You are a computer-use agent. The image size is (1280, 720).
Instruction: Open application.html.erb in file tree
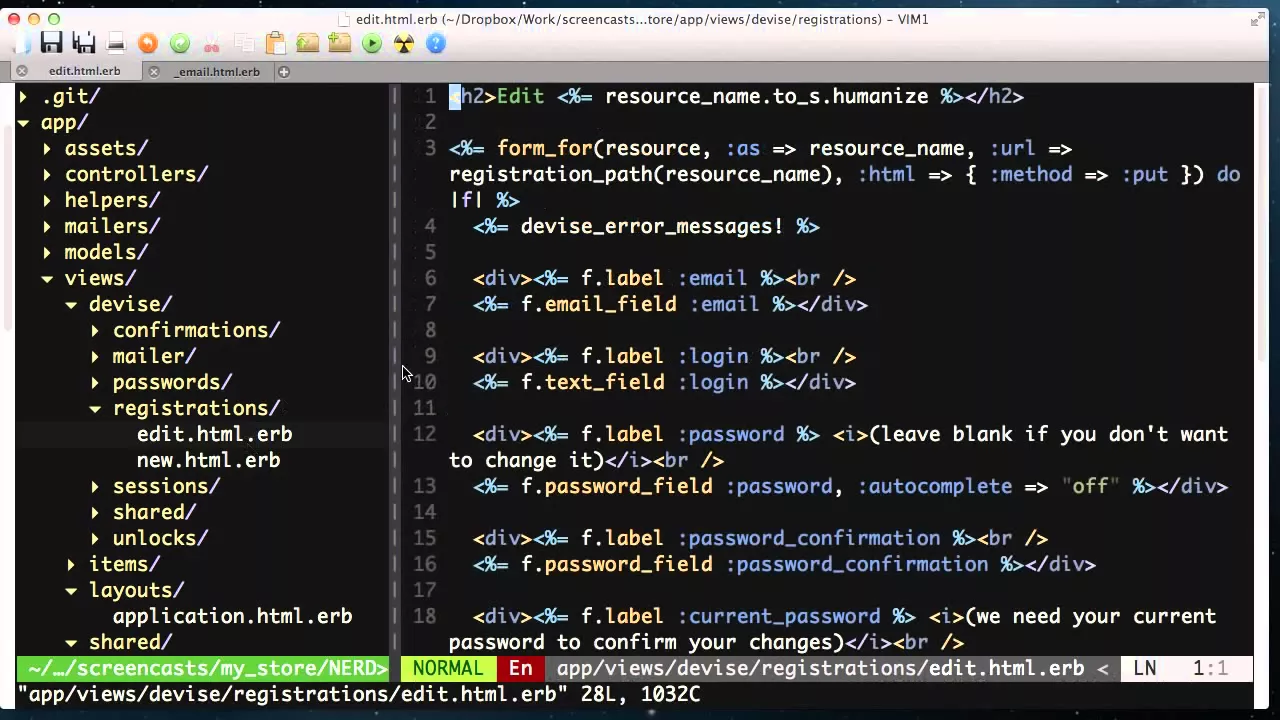click(232, 616)
